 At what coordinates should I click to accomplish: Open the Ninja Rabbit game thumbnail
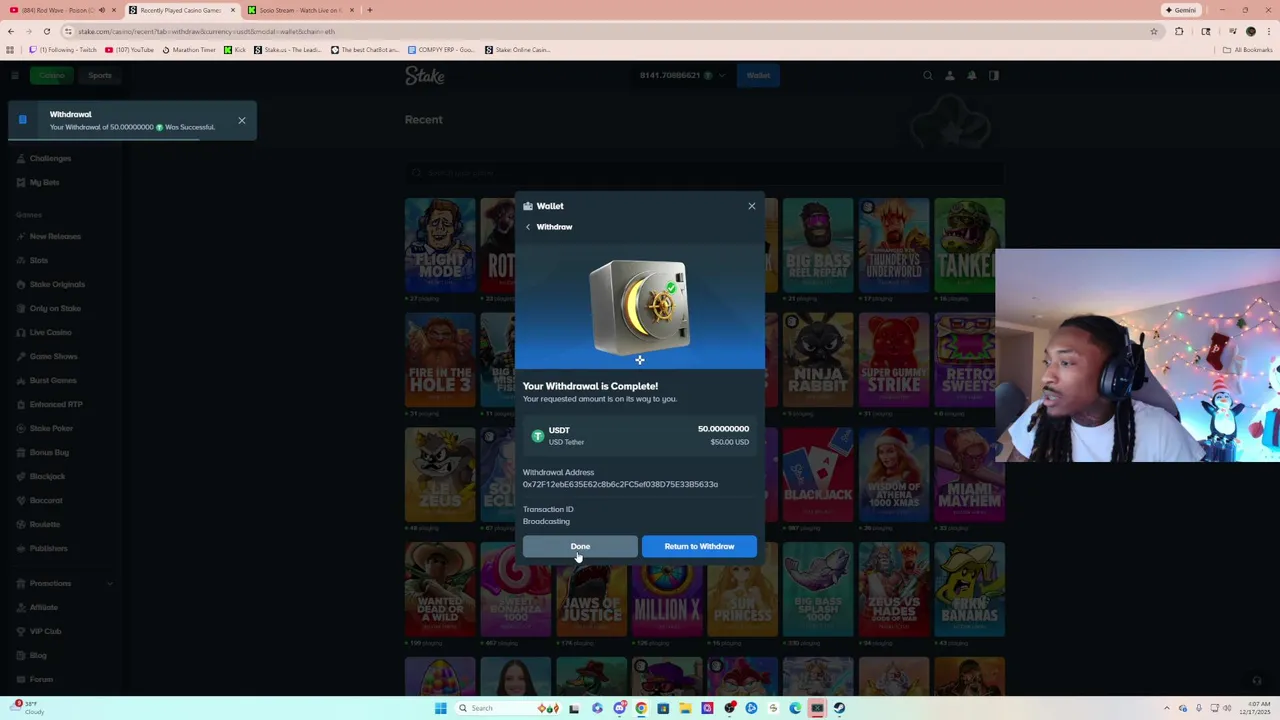tap(818, 360)
